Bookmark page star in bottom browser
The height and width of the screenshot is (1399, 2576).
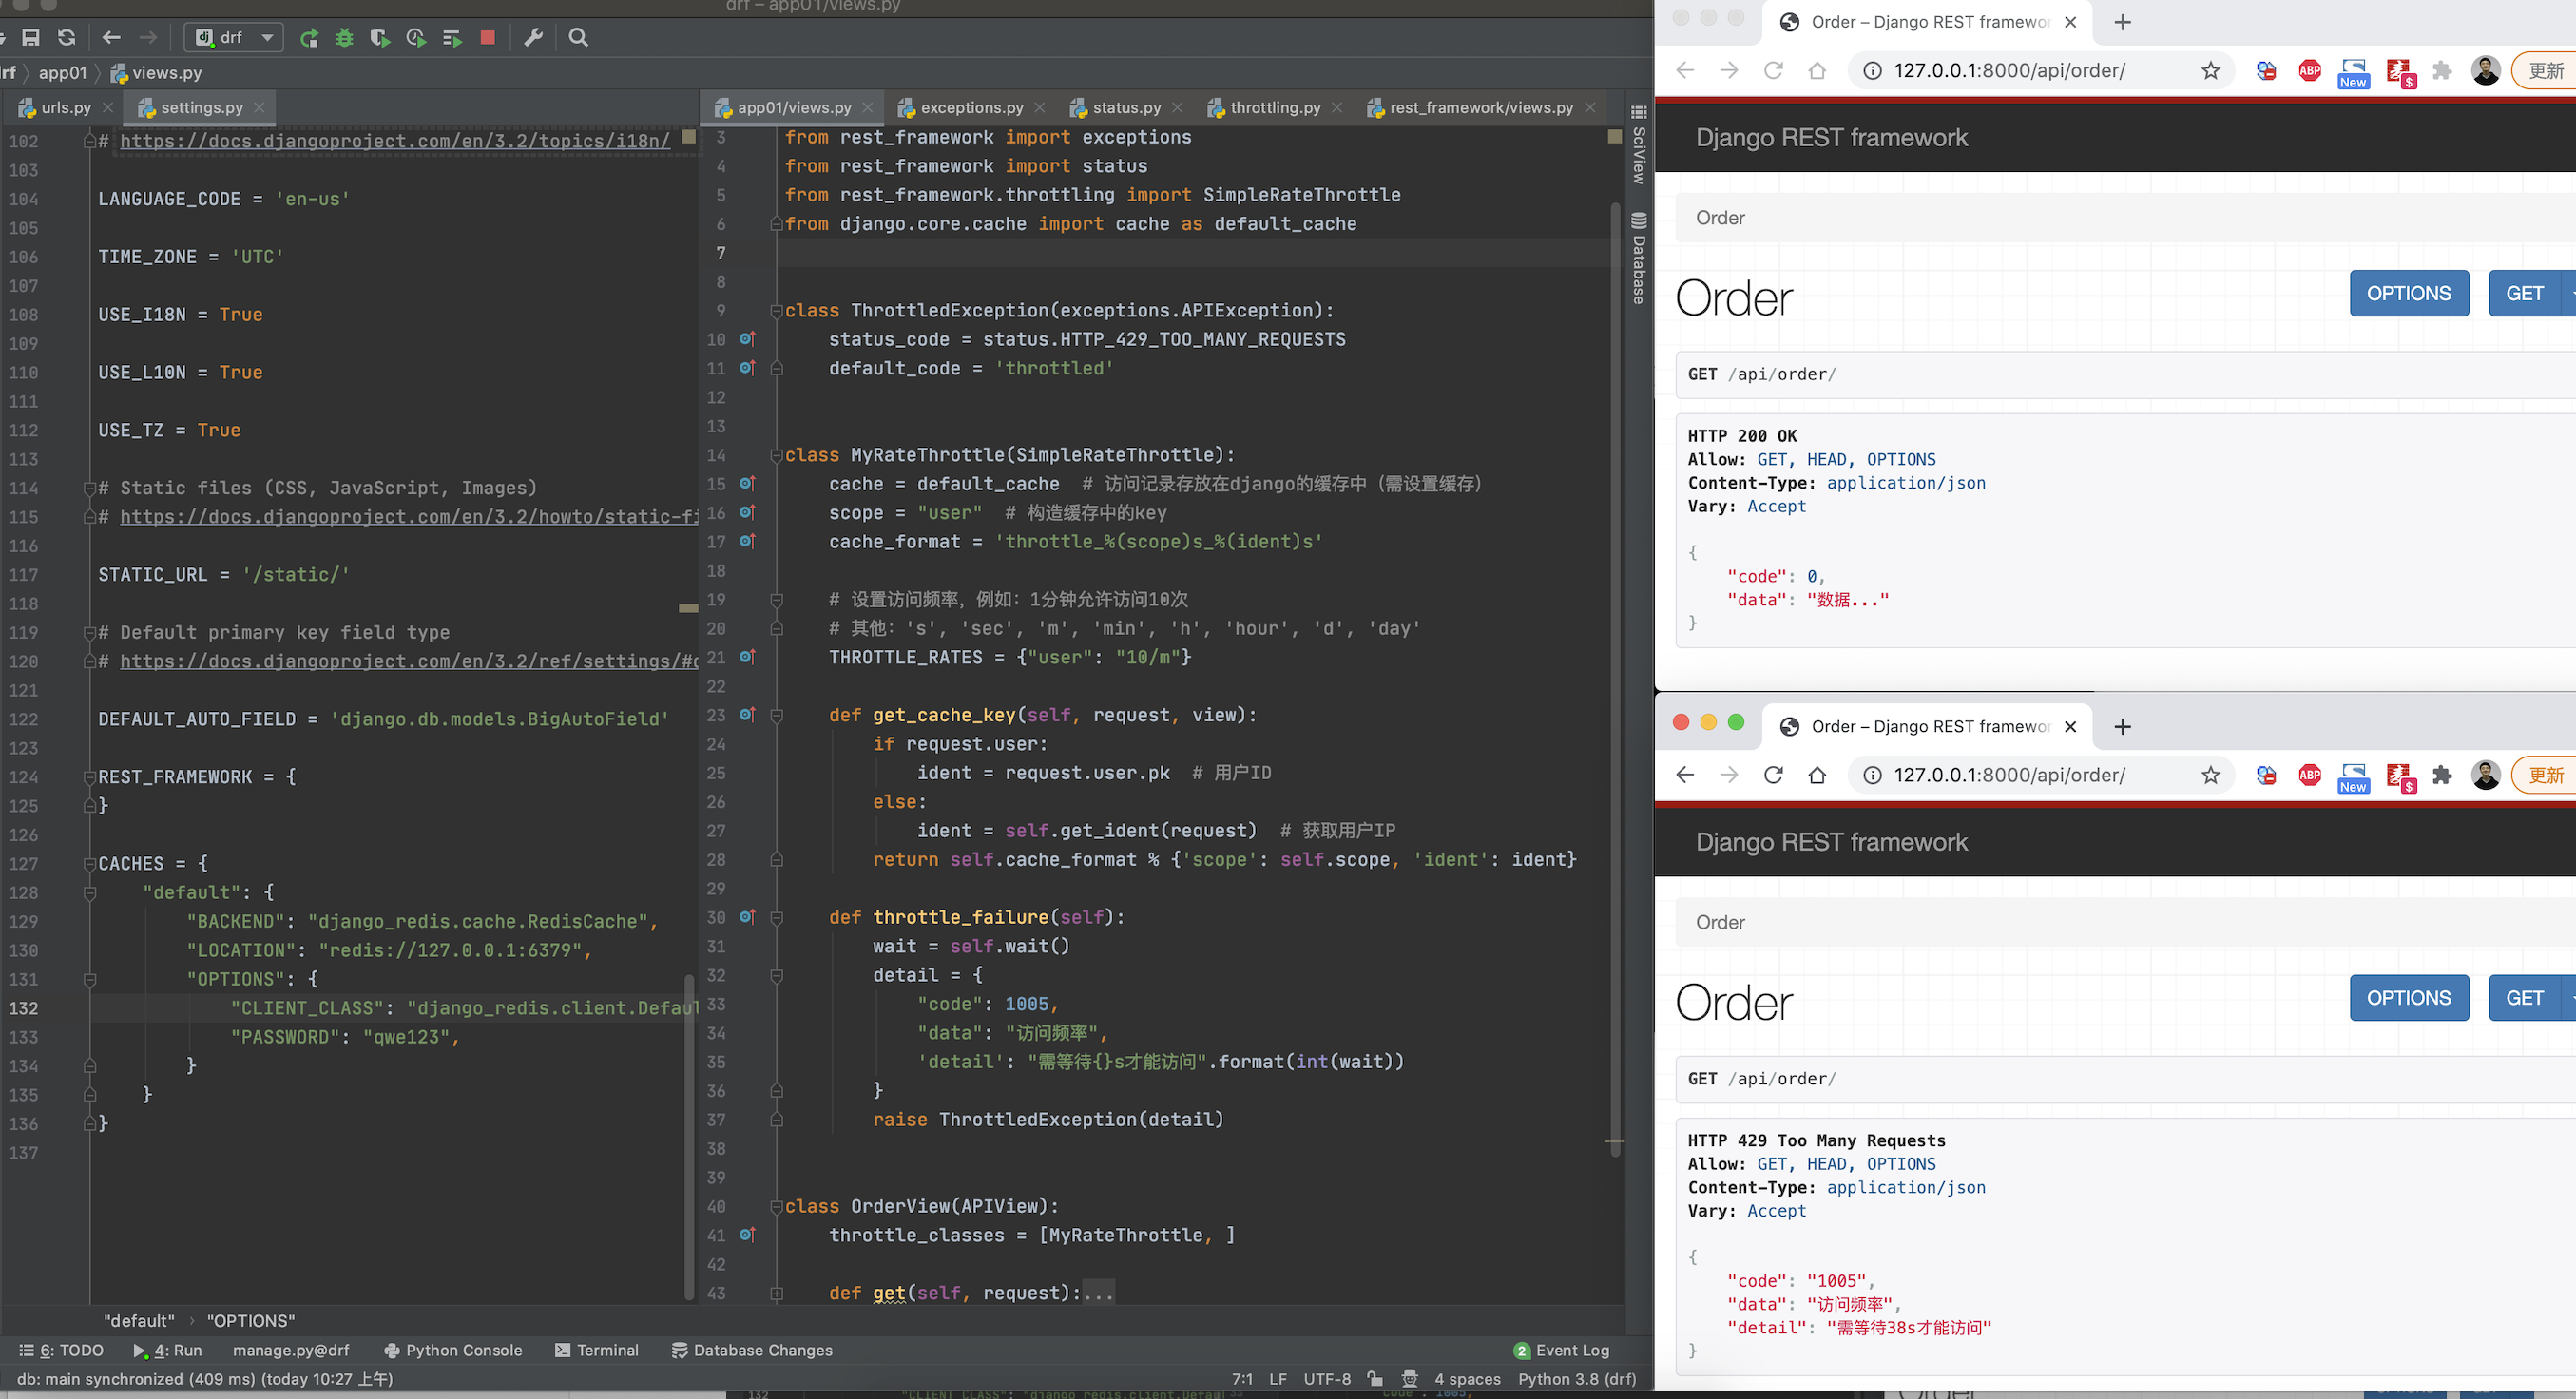pyautogui.click(x=2211, y=775)
